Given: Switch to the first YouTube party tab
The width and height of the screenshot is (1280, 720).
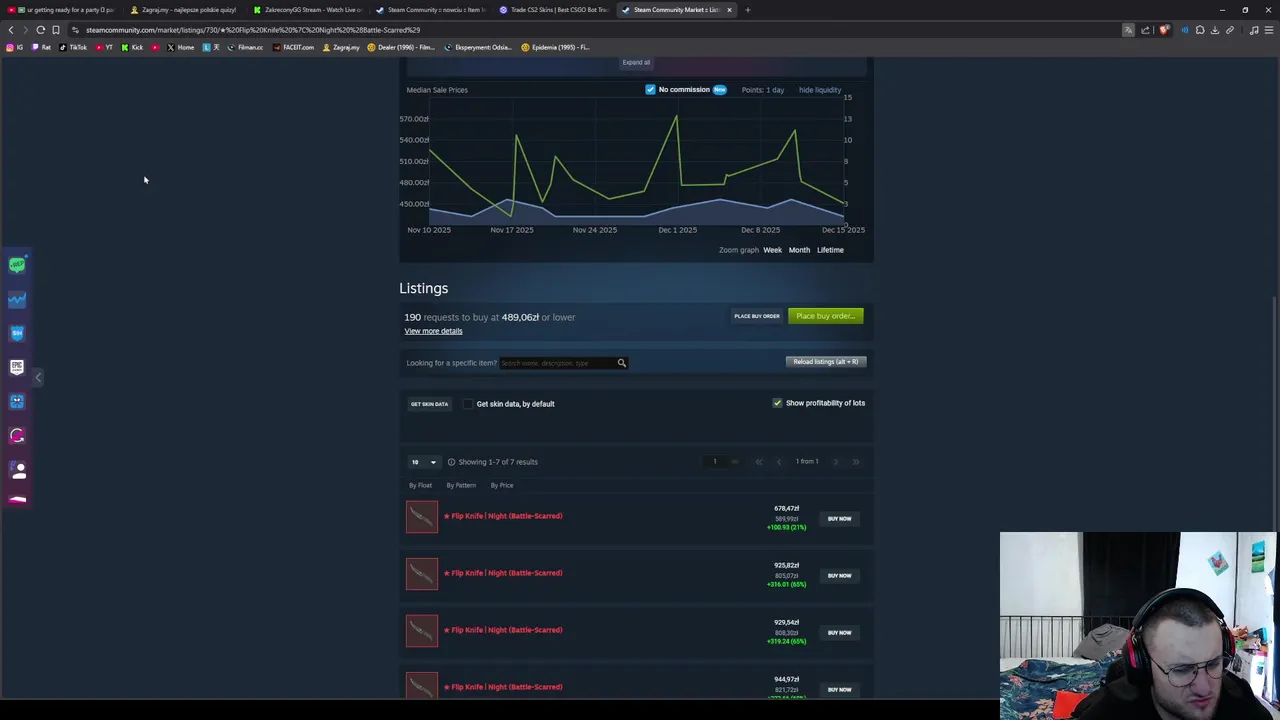Looking at the screenshot, I should [62, 10].
